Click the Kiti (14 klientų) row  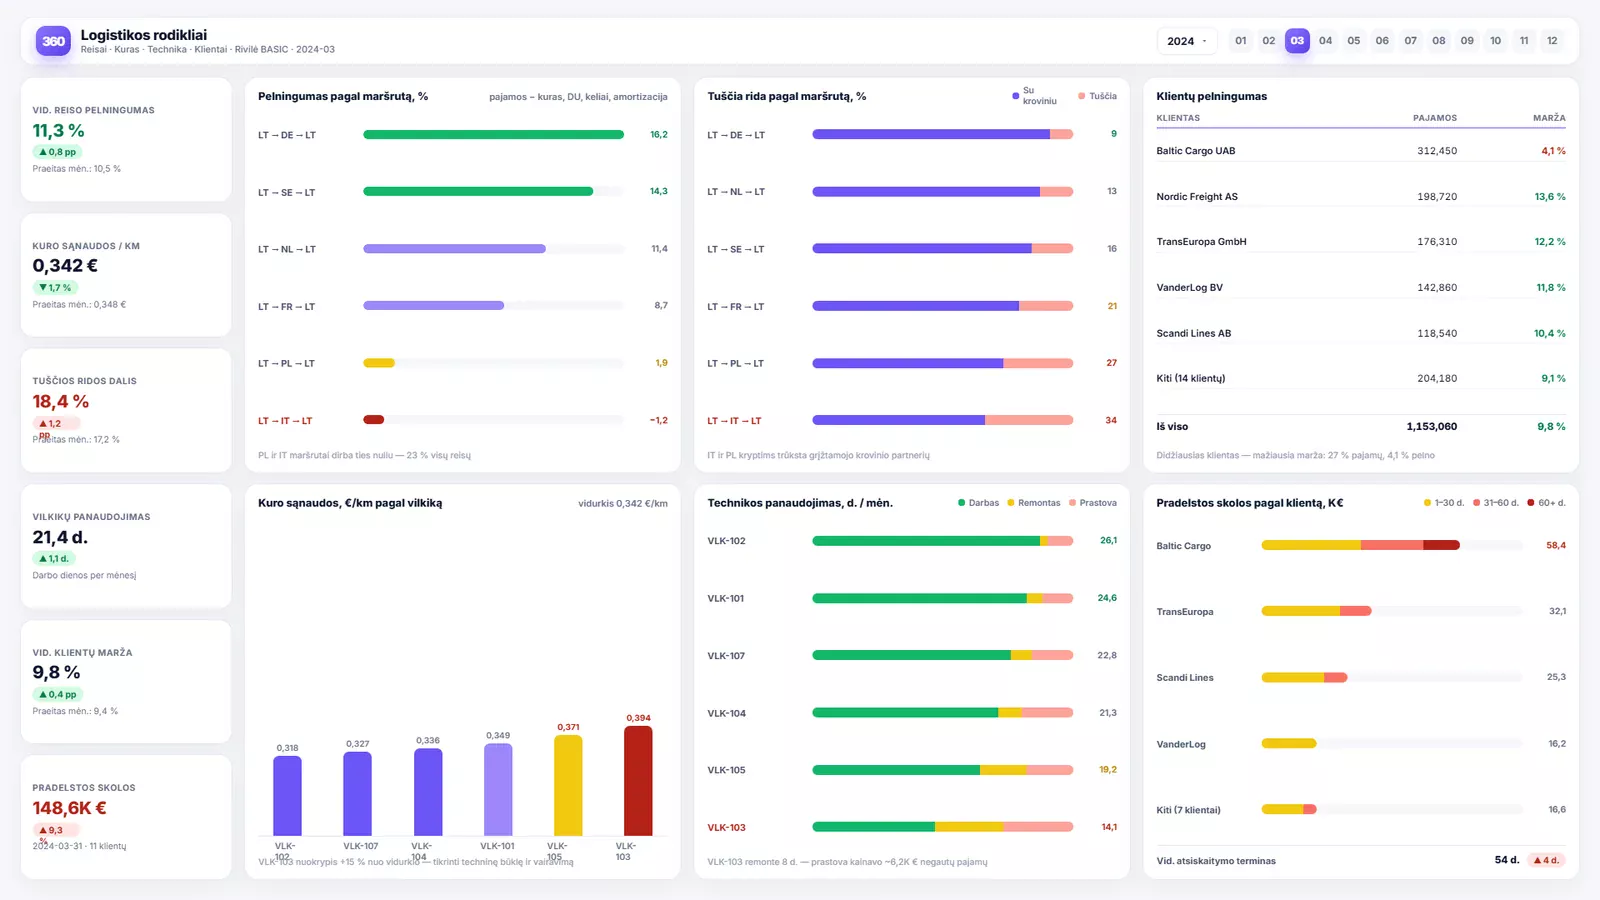point(1361,379)
